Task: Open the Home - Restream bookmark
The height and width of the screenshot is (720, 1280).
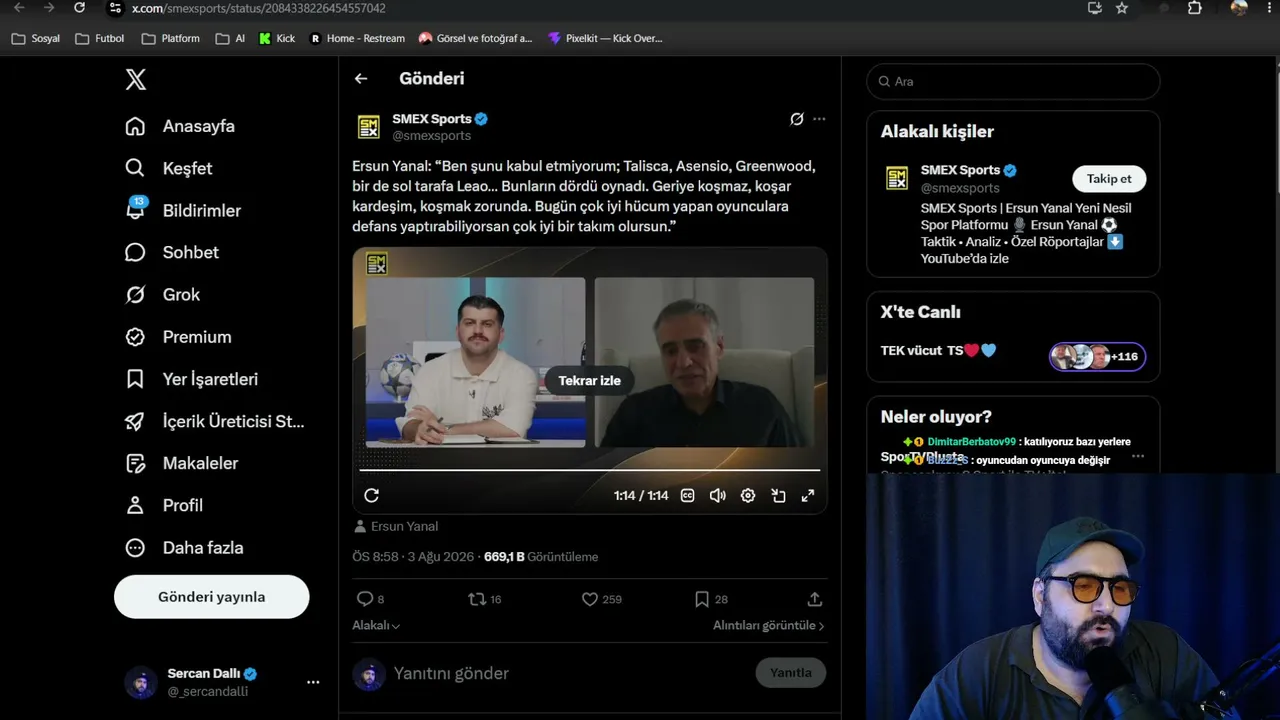Action: 357,39
